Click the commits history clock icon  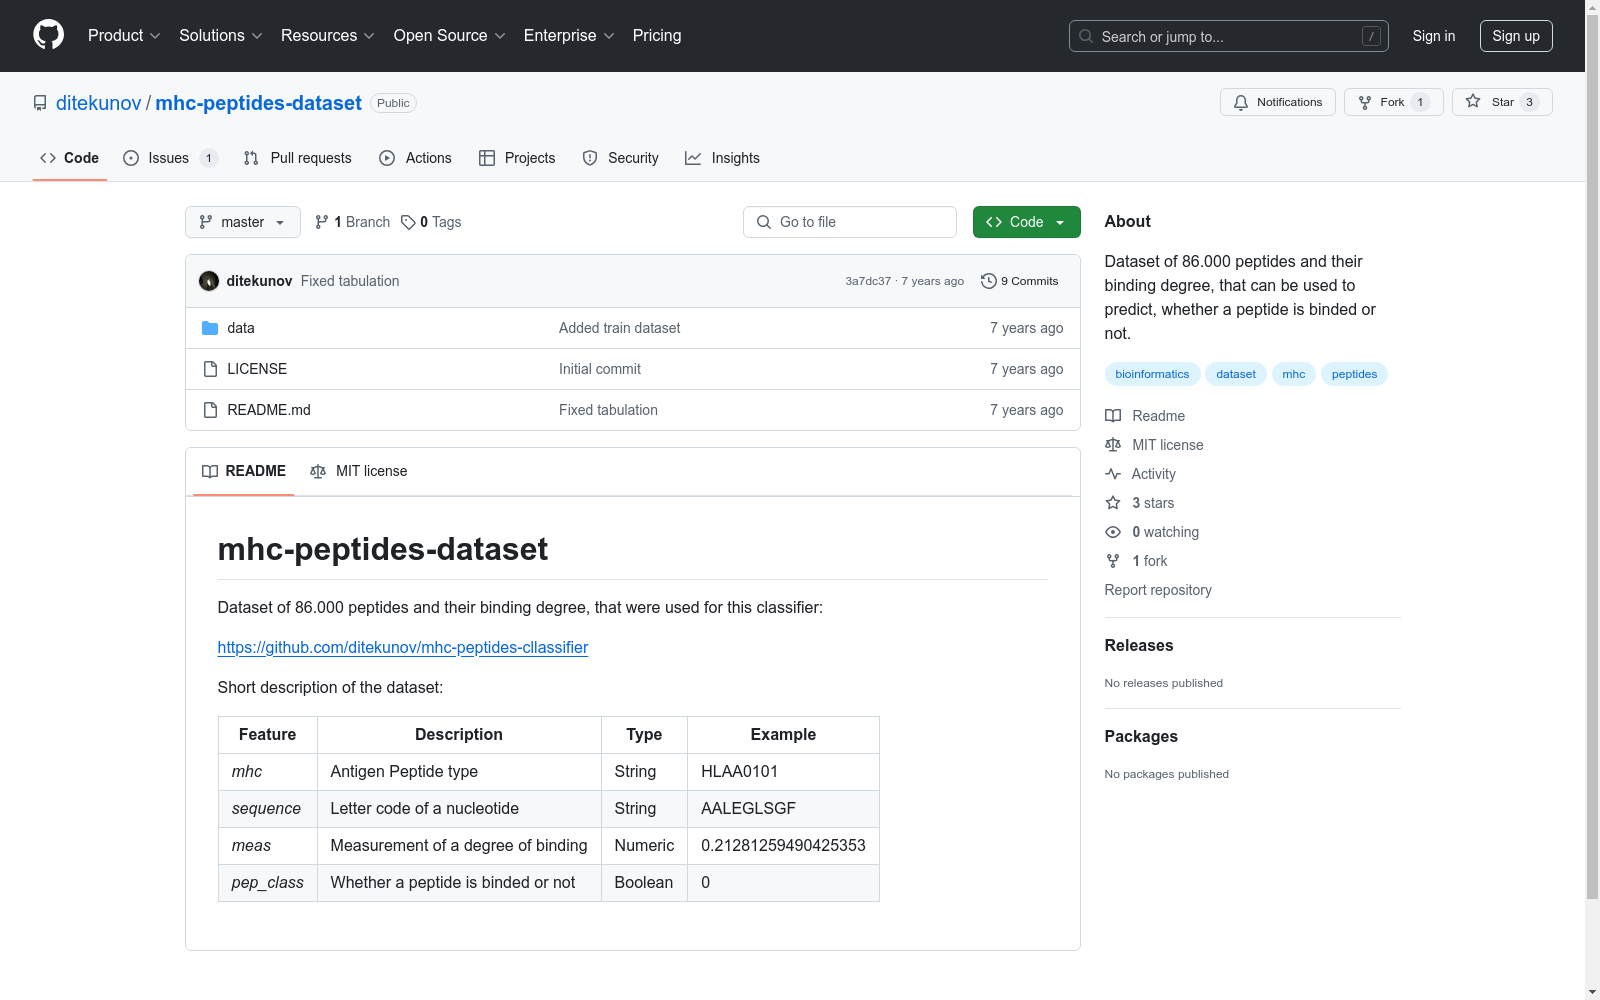989,281
